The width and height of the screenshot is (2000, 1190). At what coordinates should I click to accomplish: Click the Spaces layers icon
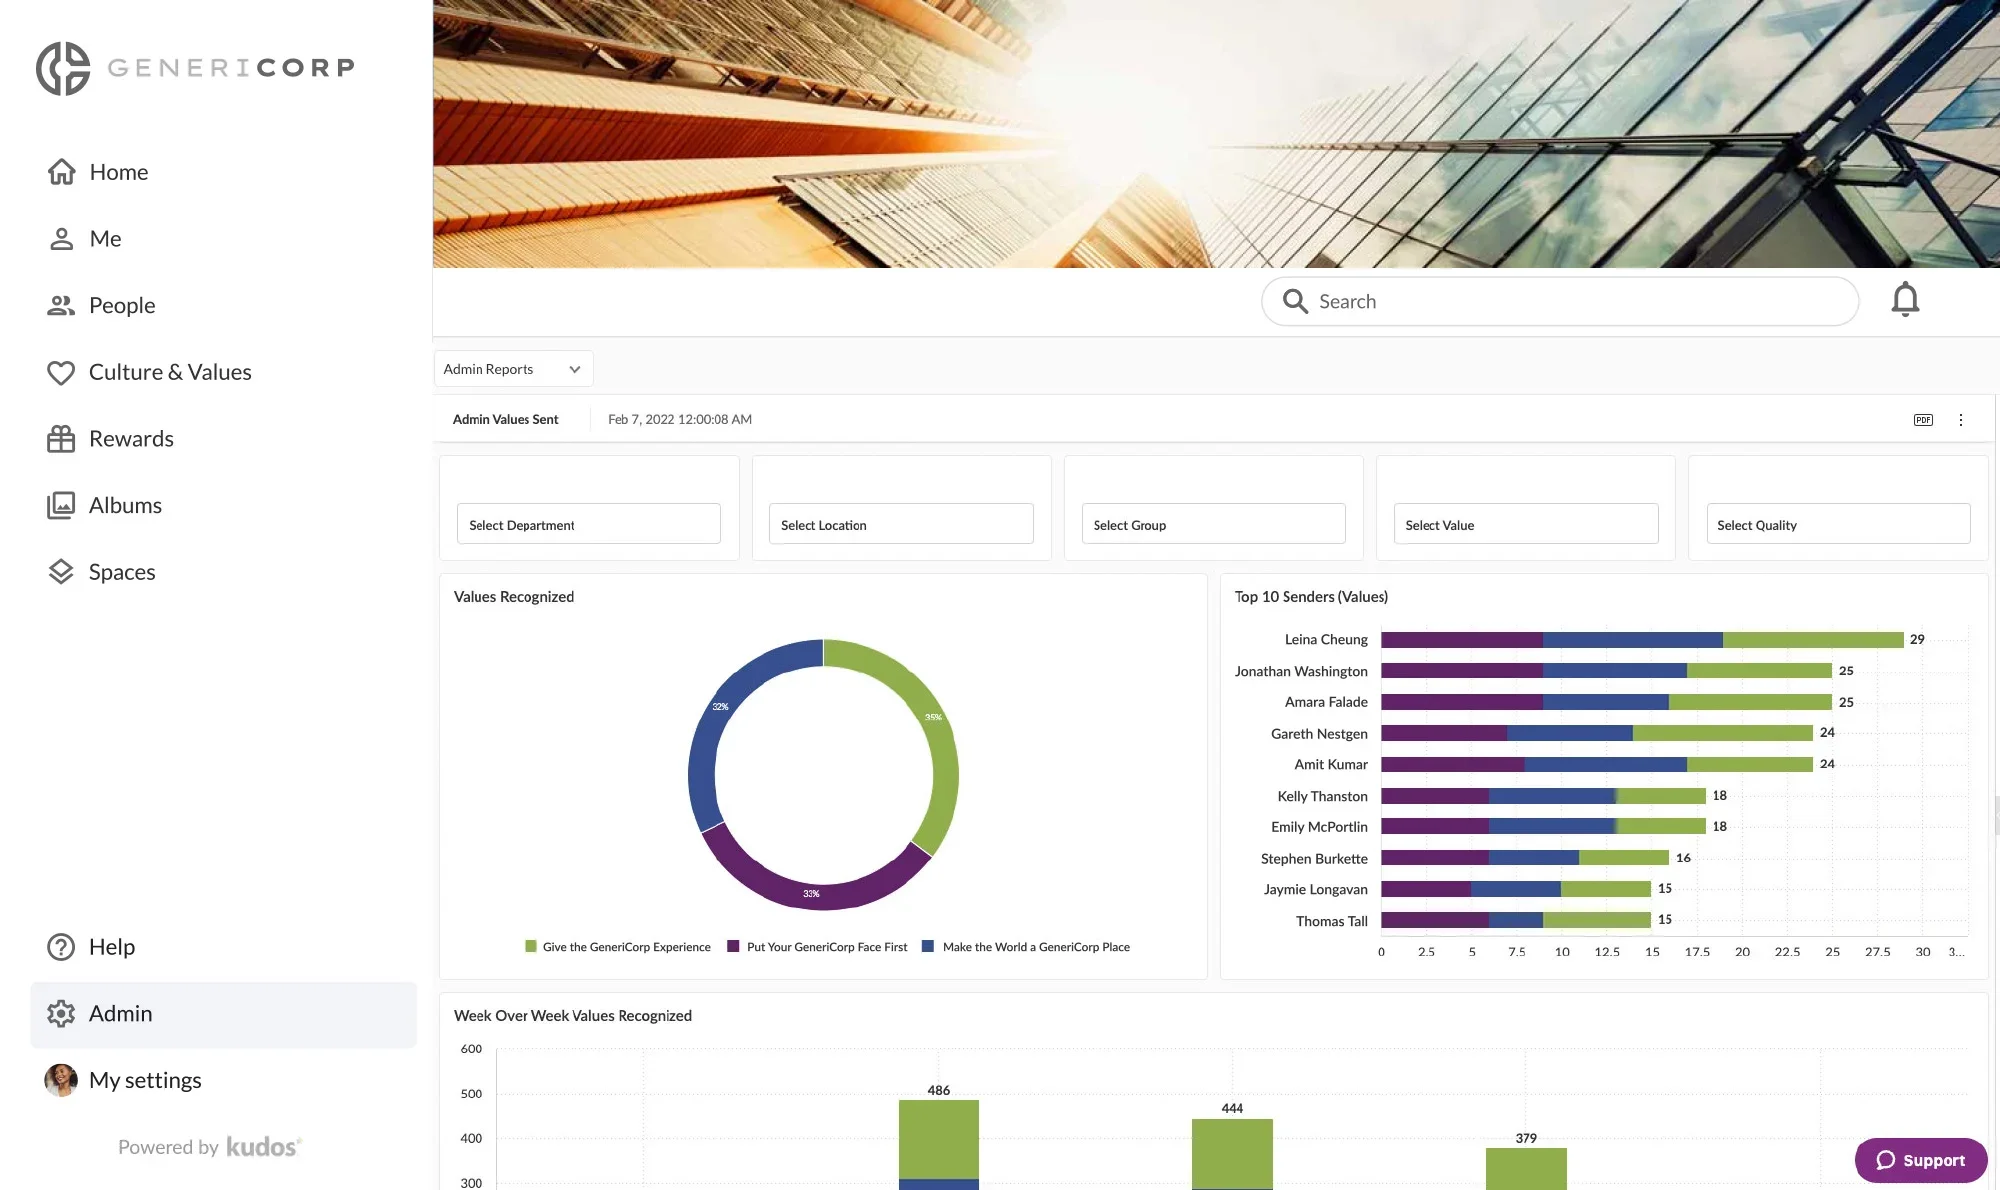[x=61, y=572]
